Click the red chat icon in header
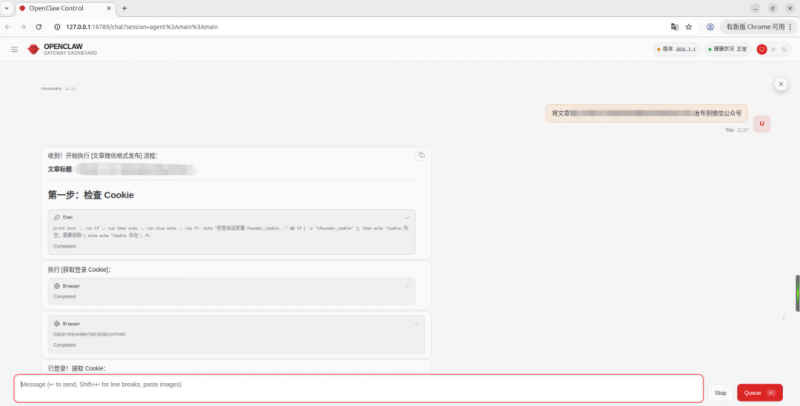The height and width of the screenshot is (406, 800). click(x=762, y=49)
